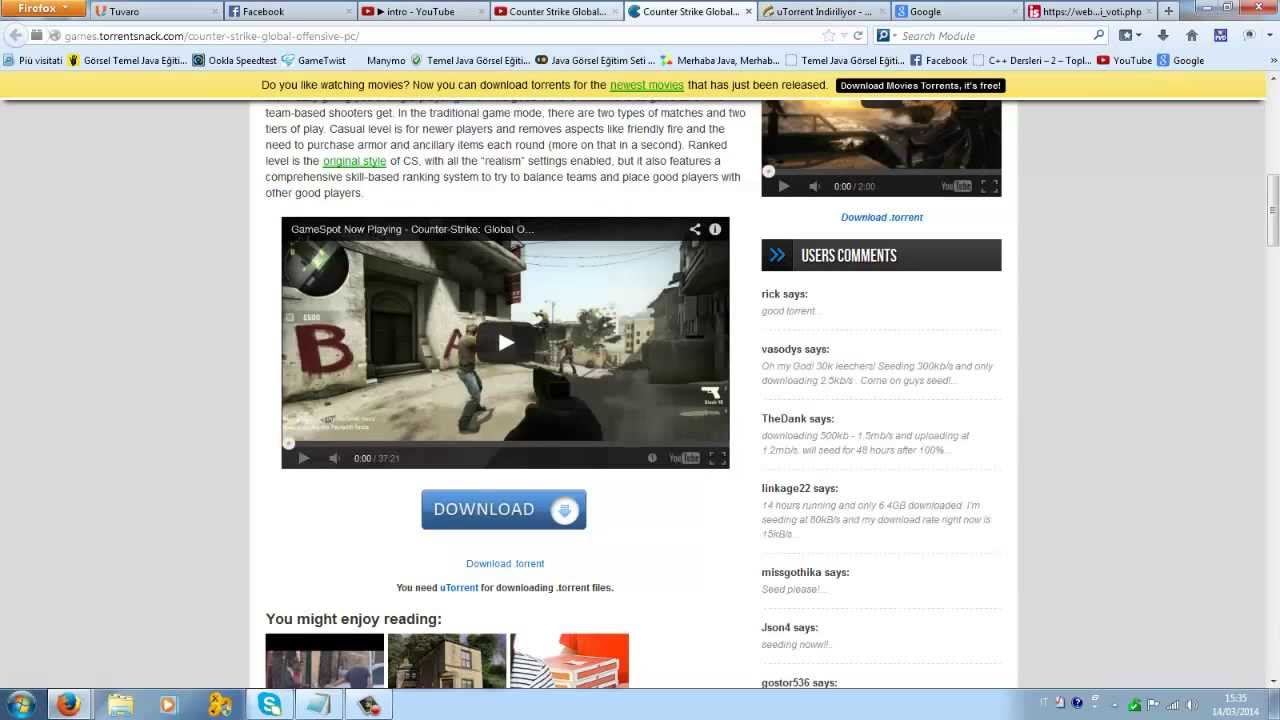Mute the sidebar trailer video
Screen dimensions: 1280x720
point(814,186)
